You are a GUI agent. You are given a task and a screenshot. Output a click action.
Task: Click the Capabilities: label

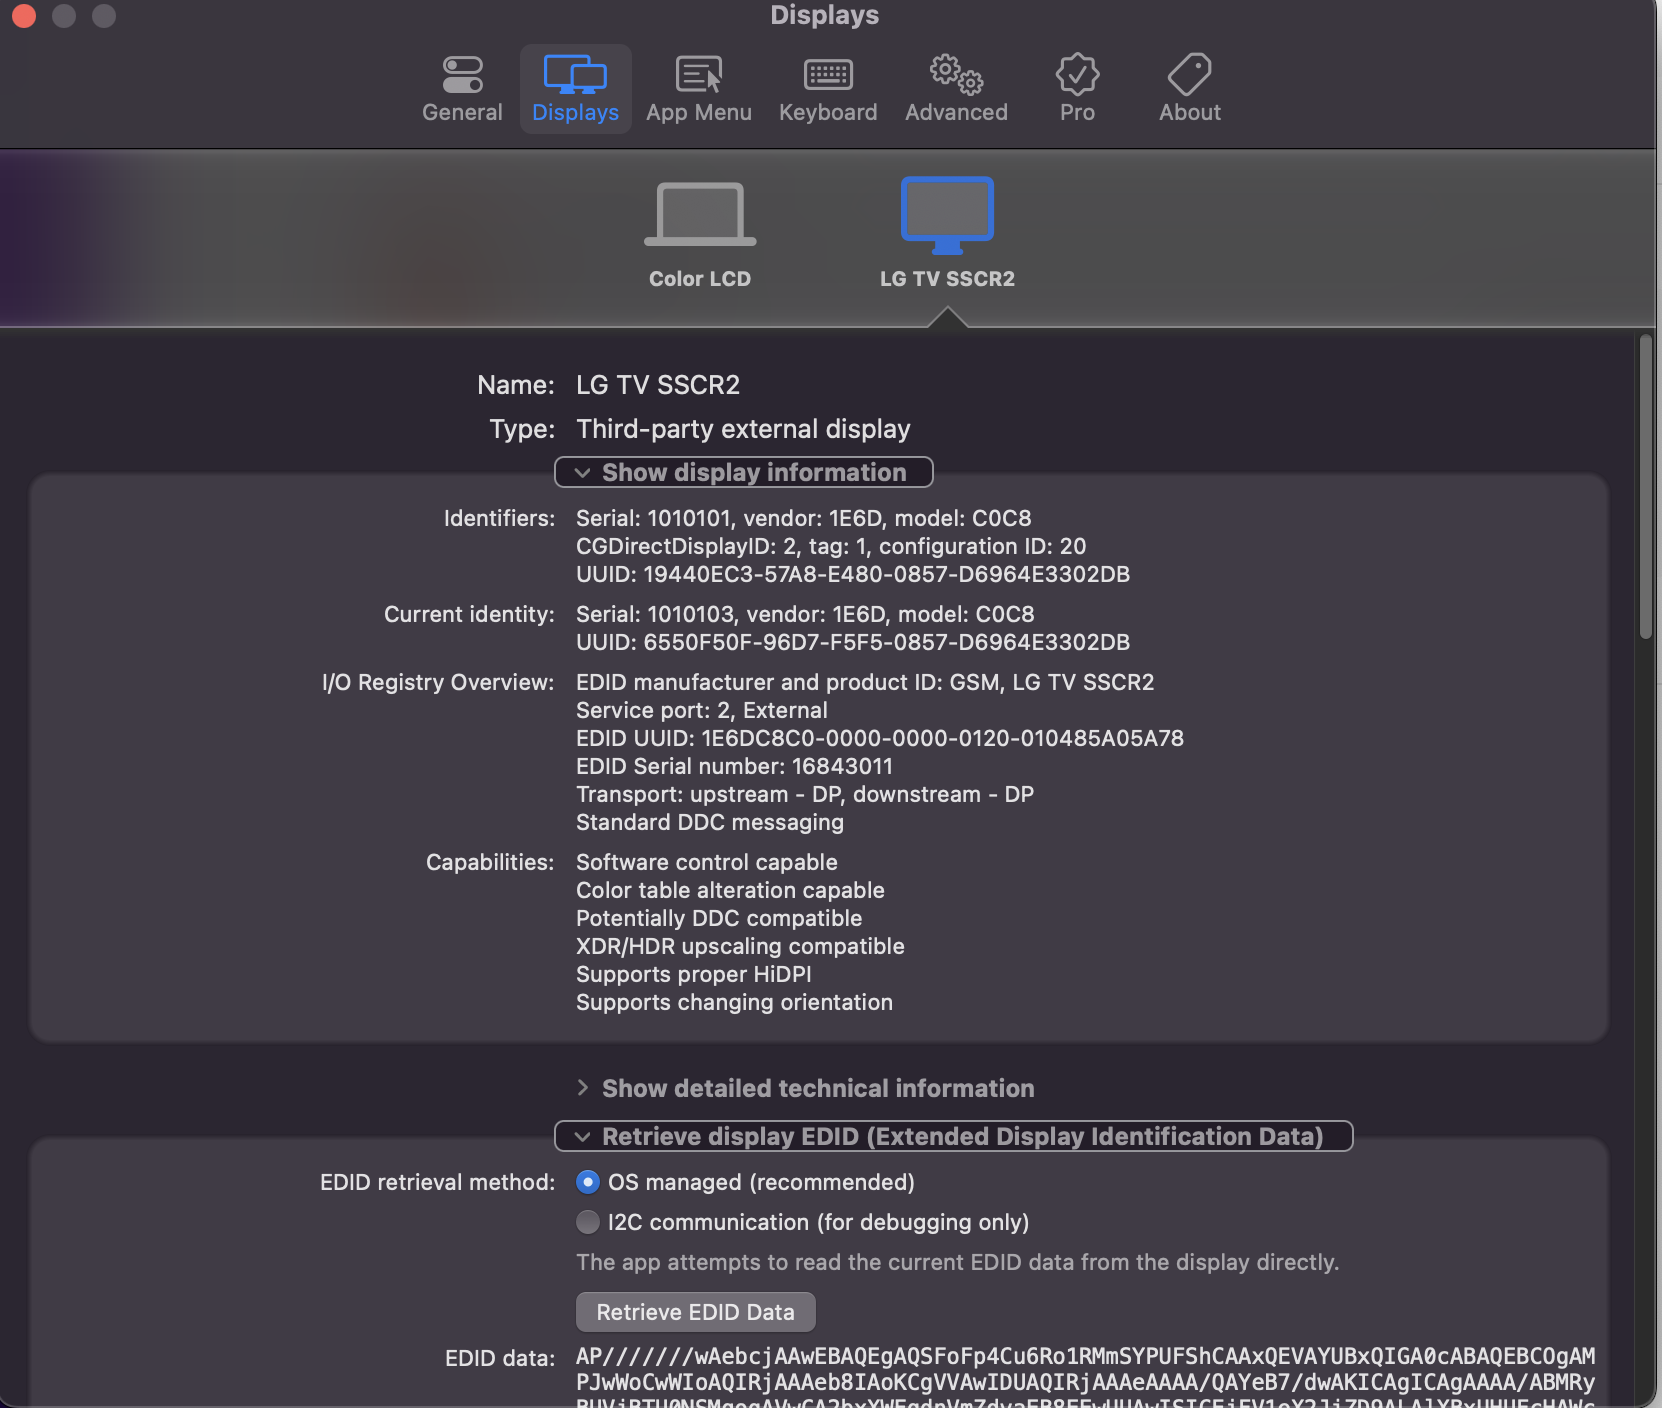pyautogui.click(x=490, y=862)
